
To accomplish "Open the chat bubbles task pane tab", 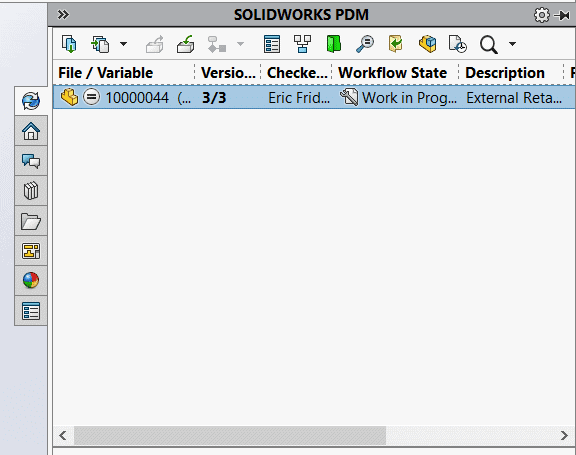I will coord(31,161).
